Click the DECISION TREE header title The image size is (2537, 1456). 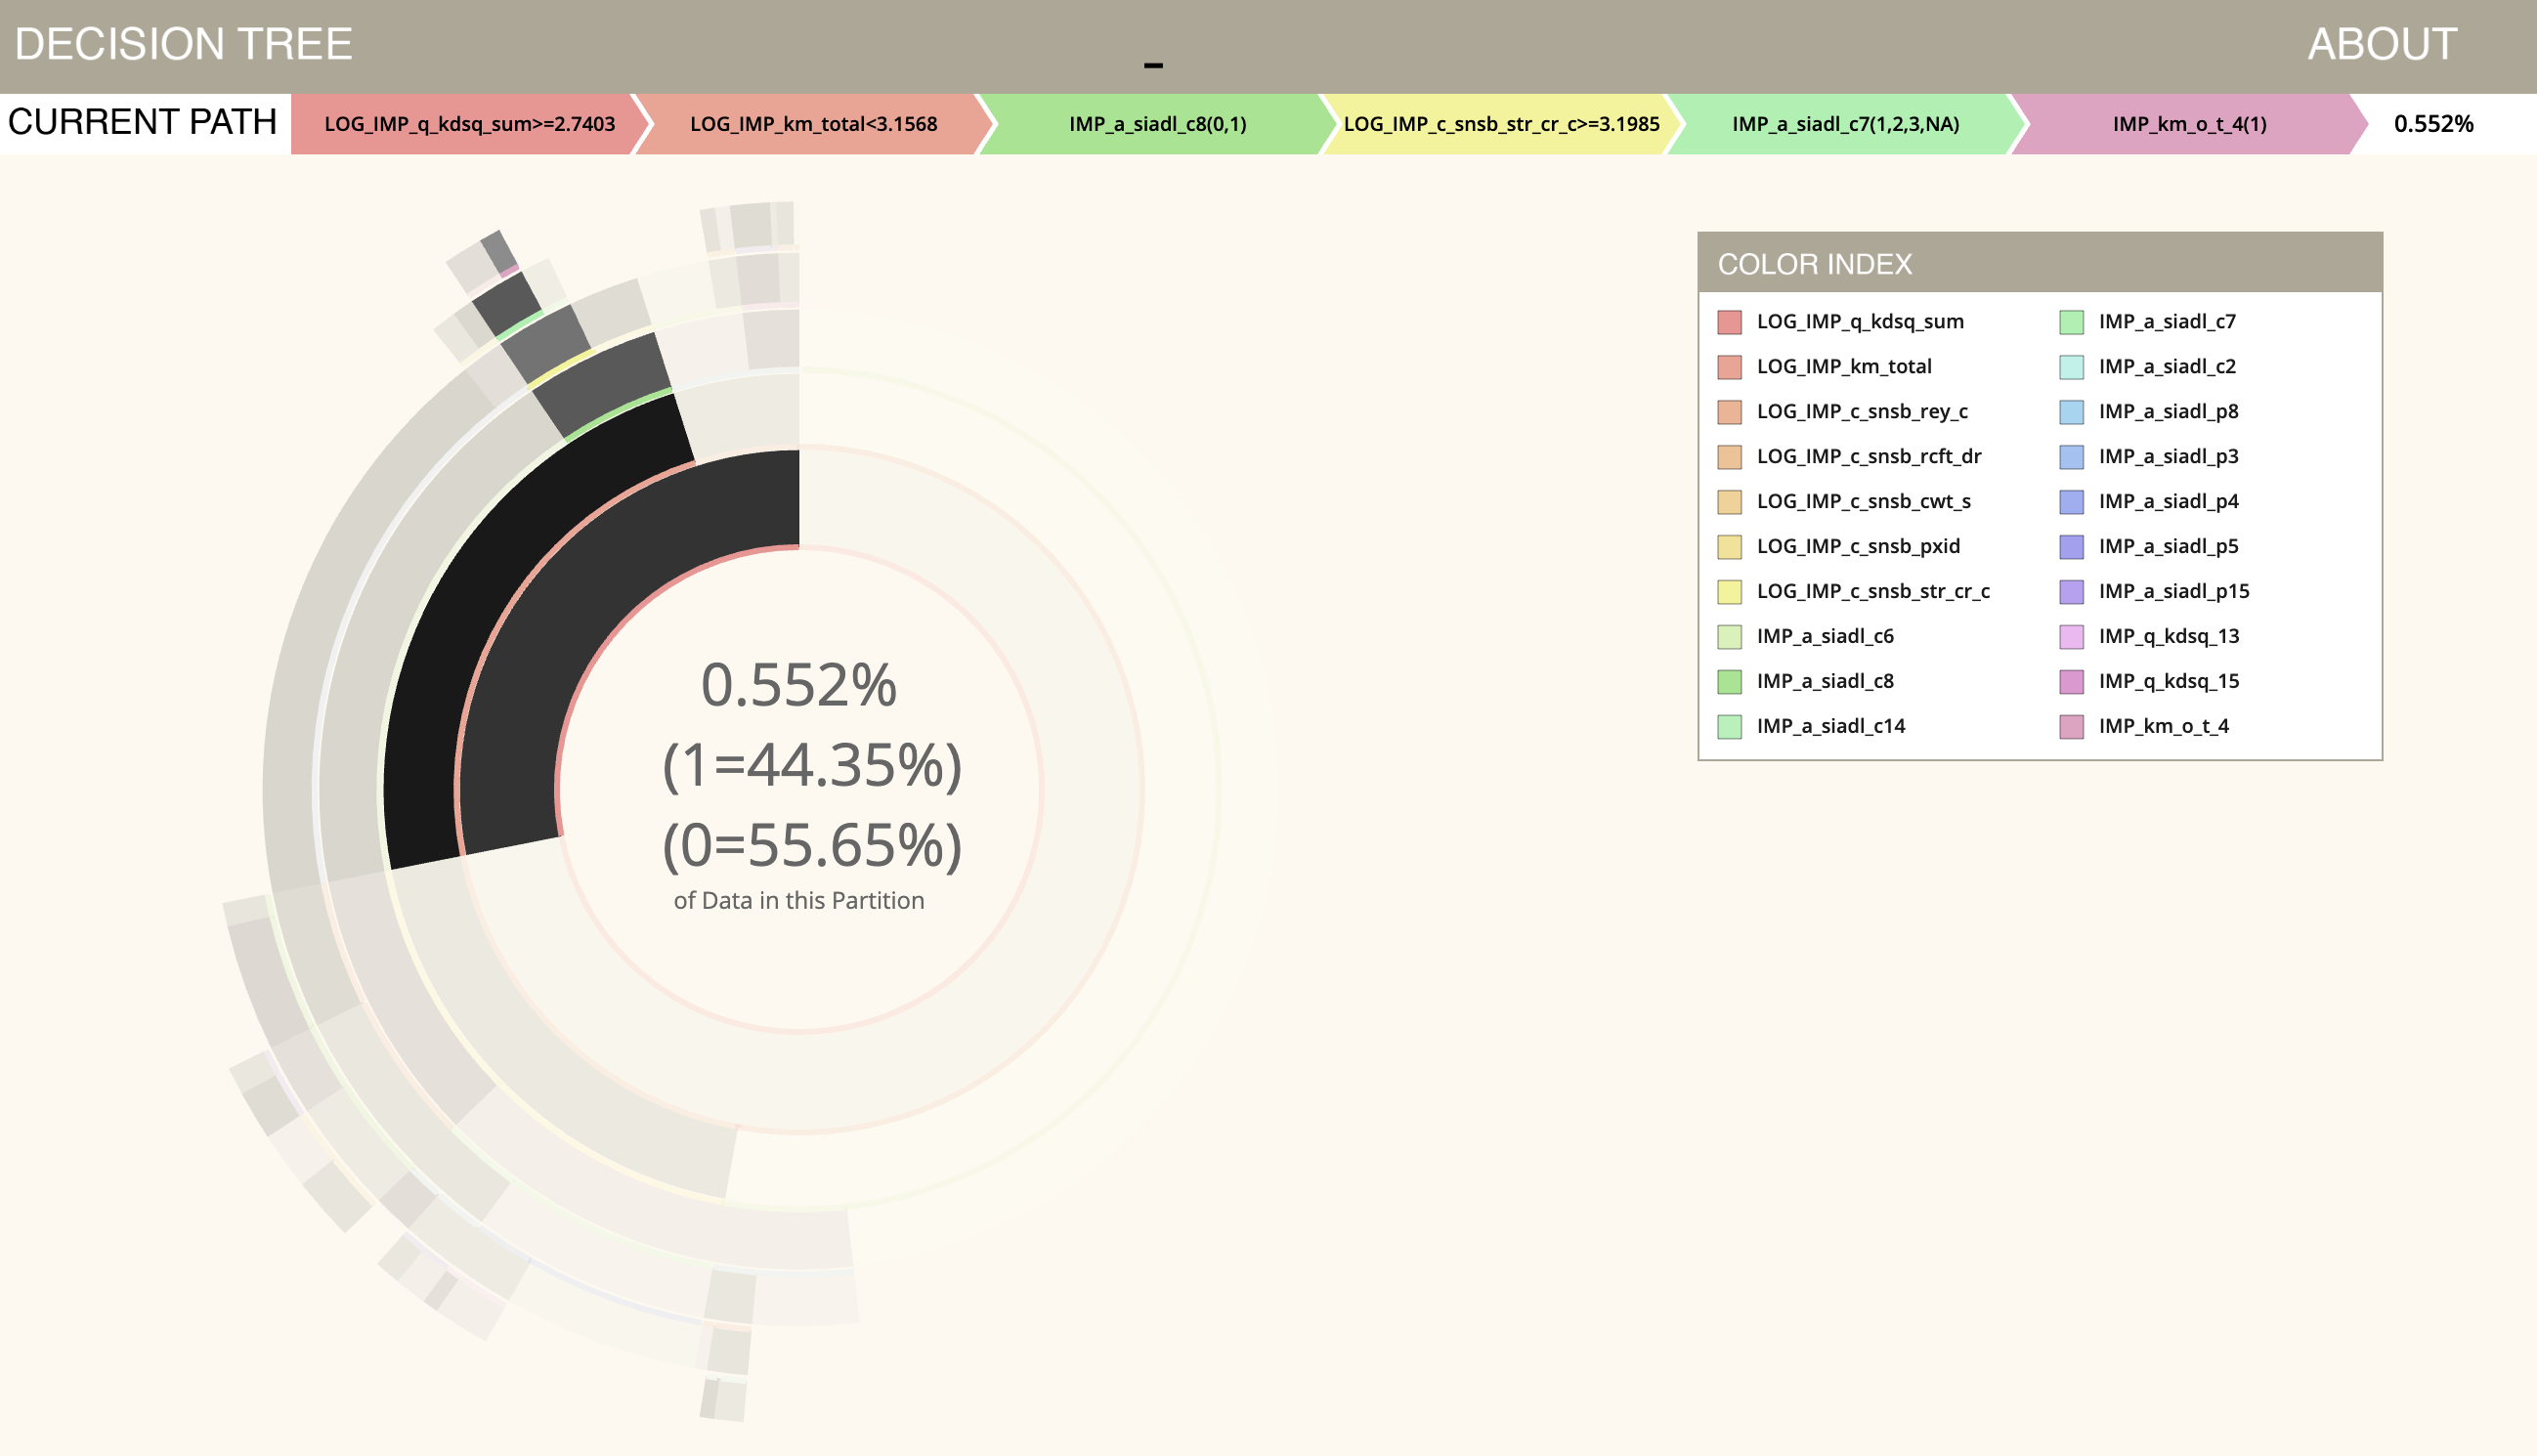(184, 45)
